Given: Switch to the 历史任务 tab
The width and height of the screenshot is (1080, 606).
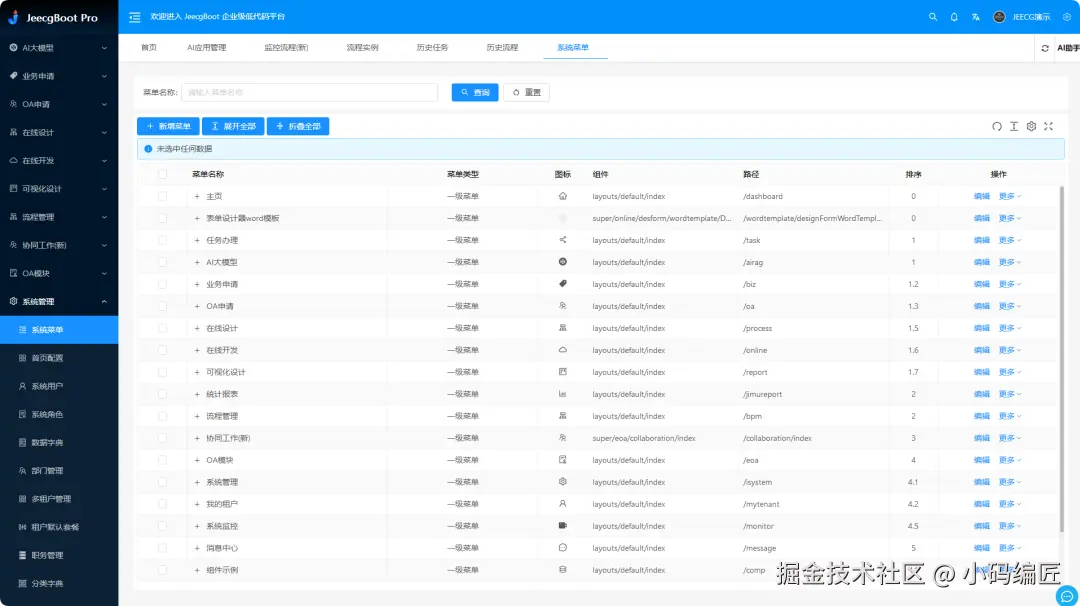Looking at the screenshot, I should [x=432, y=48].
